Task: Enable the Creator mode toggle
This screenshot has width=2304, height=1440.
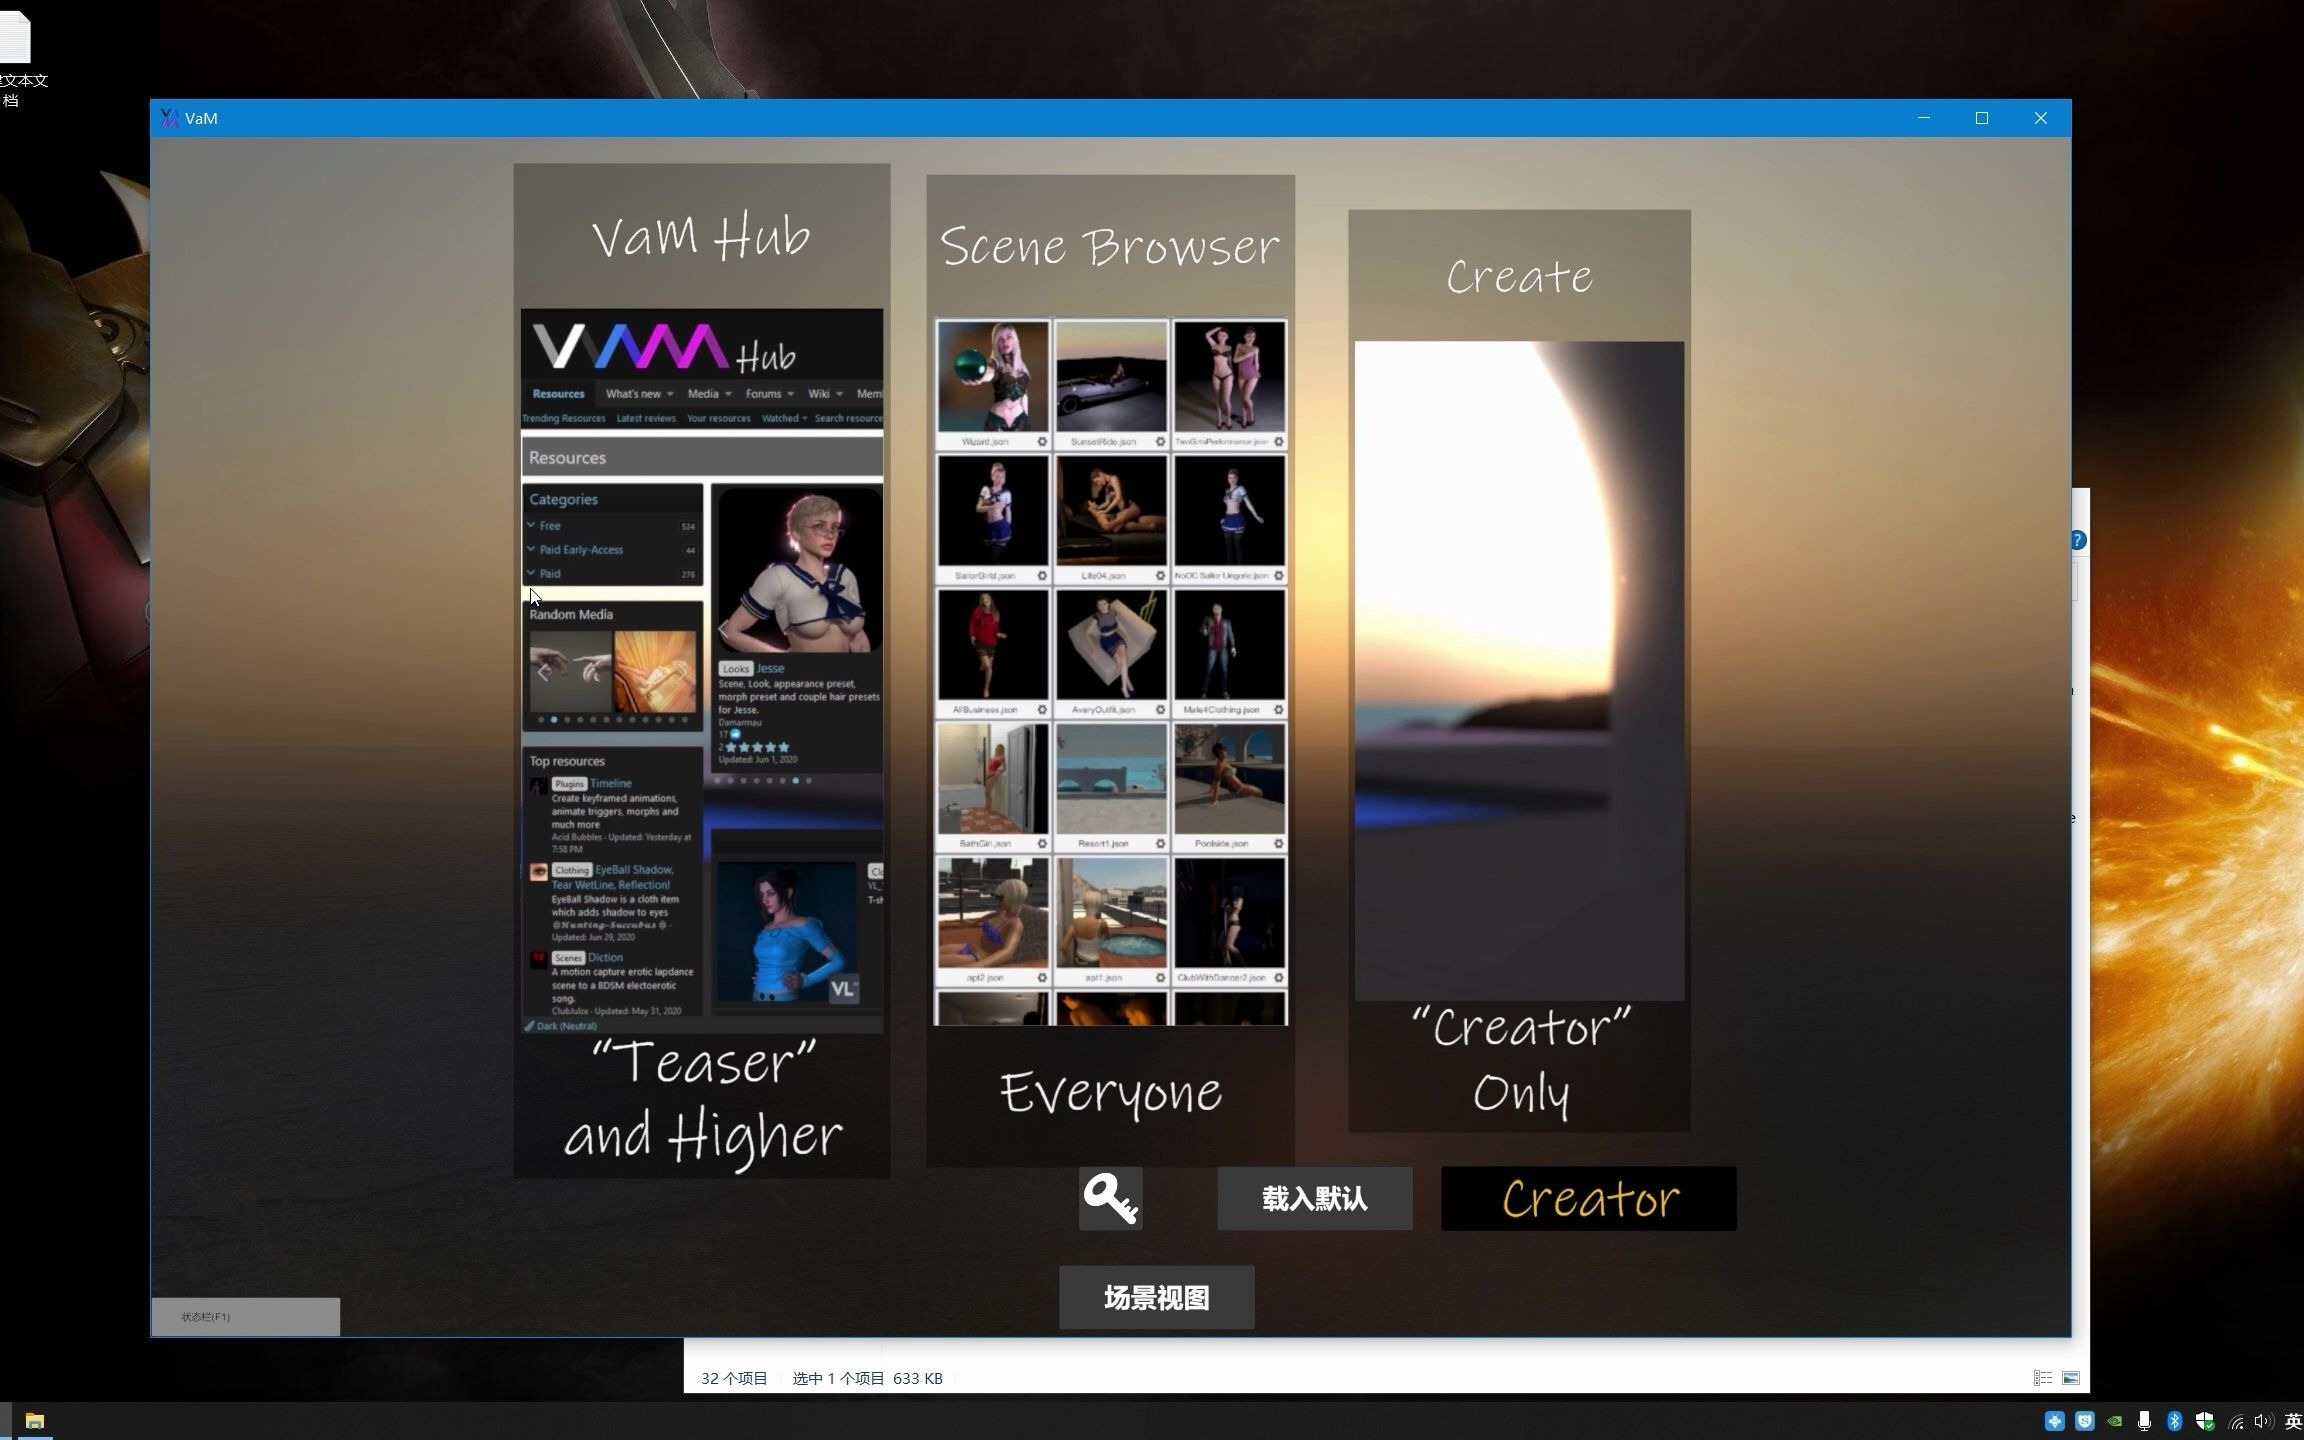Action: [1587, 1198]
